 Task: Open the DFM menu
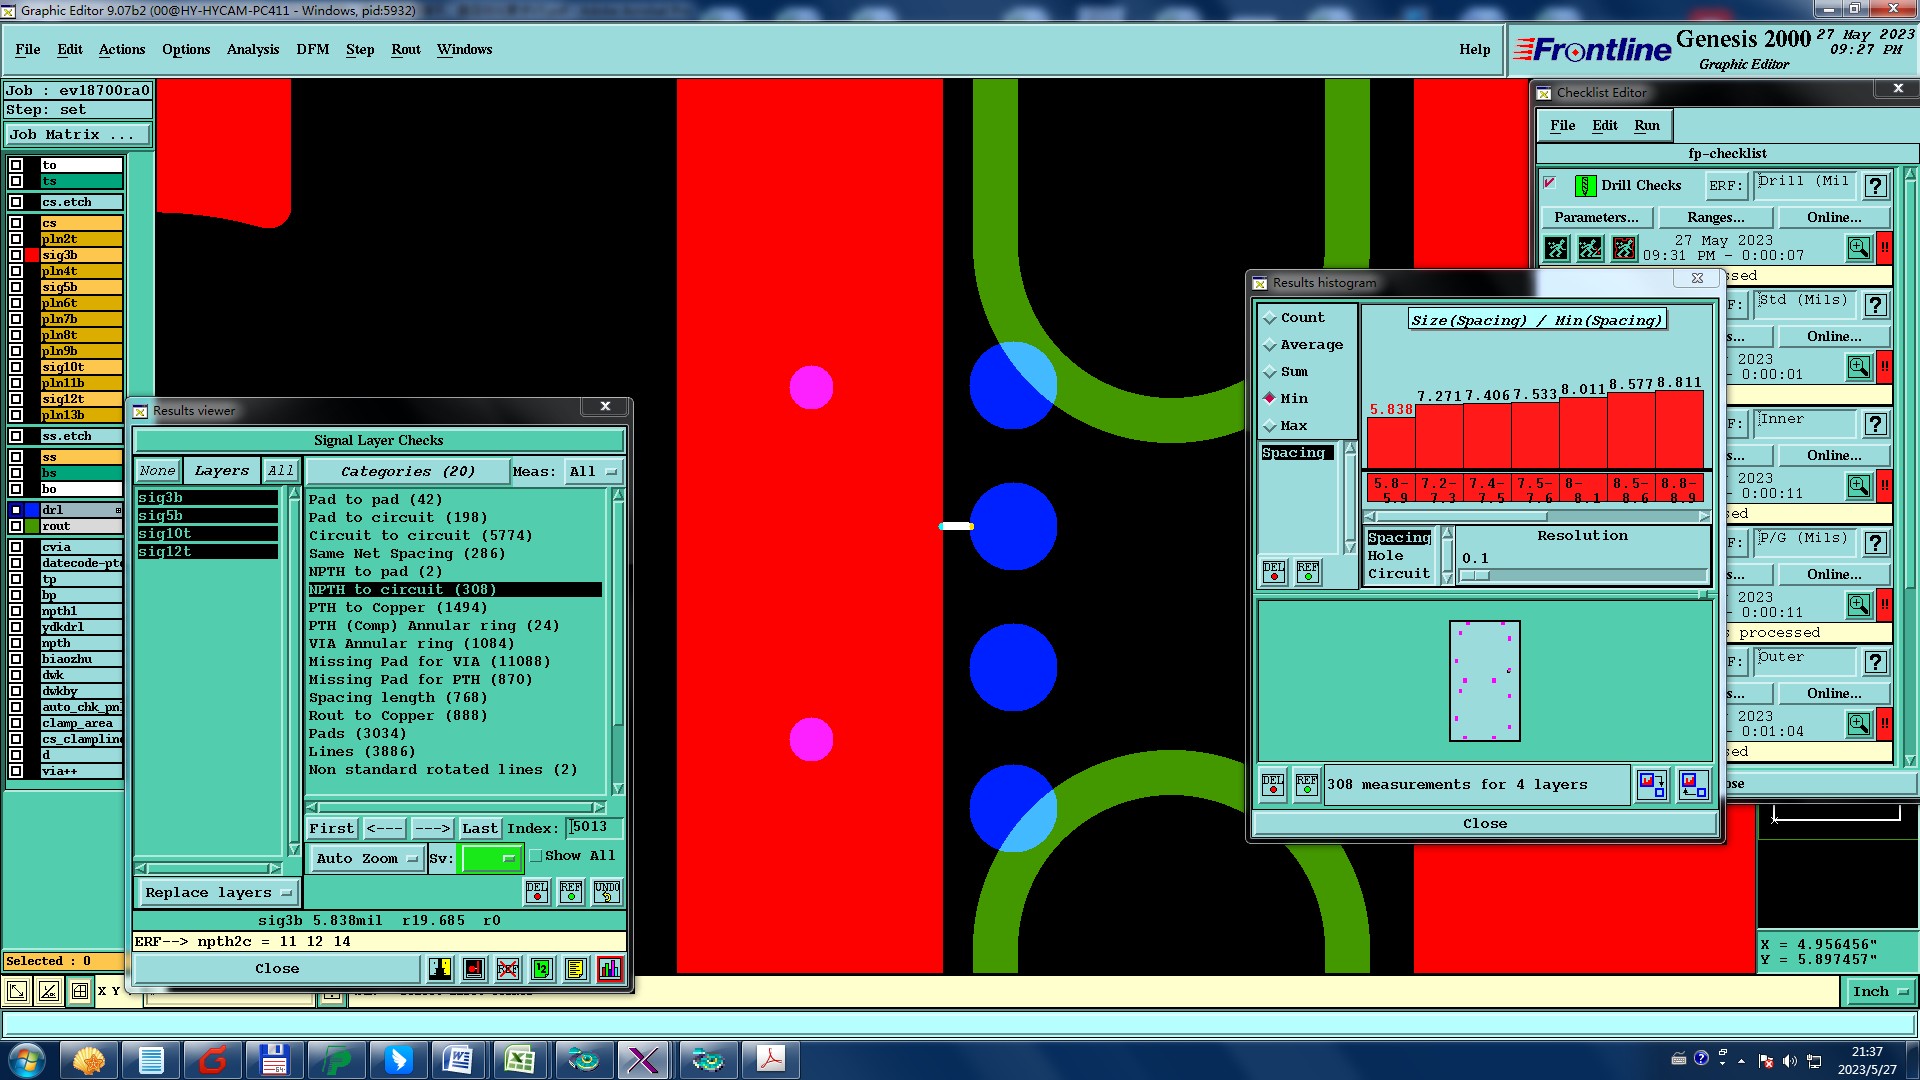pos(312,50)
